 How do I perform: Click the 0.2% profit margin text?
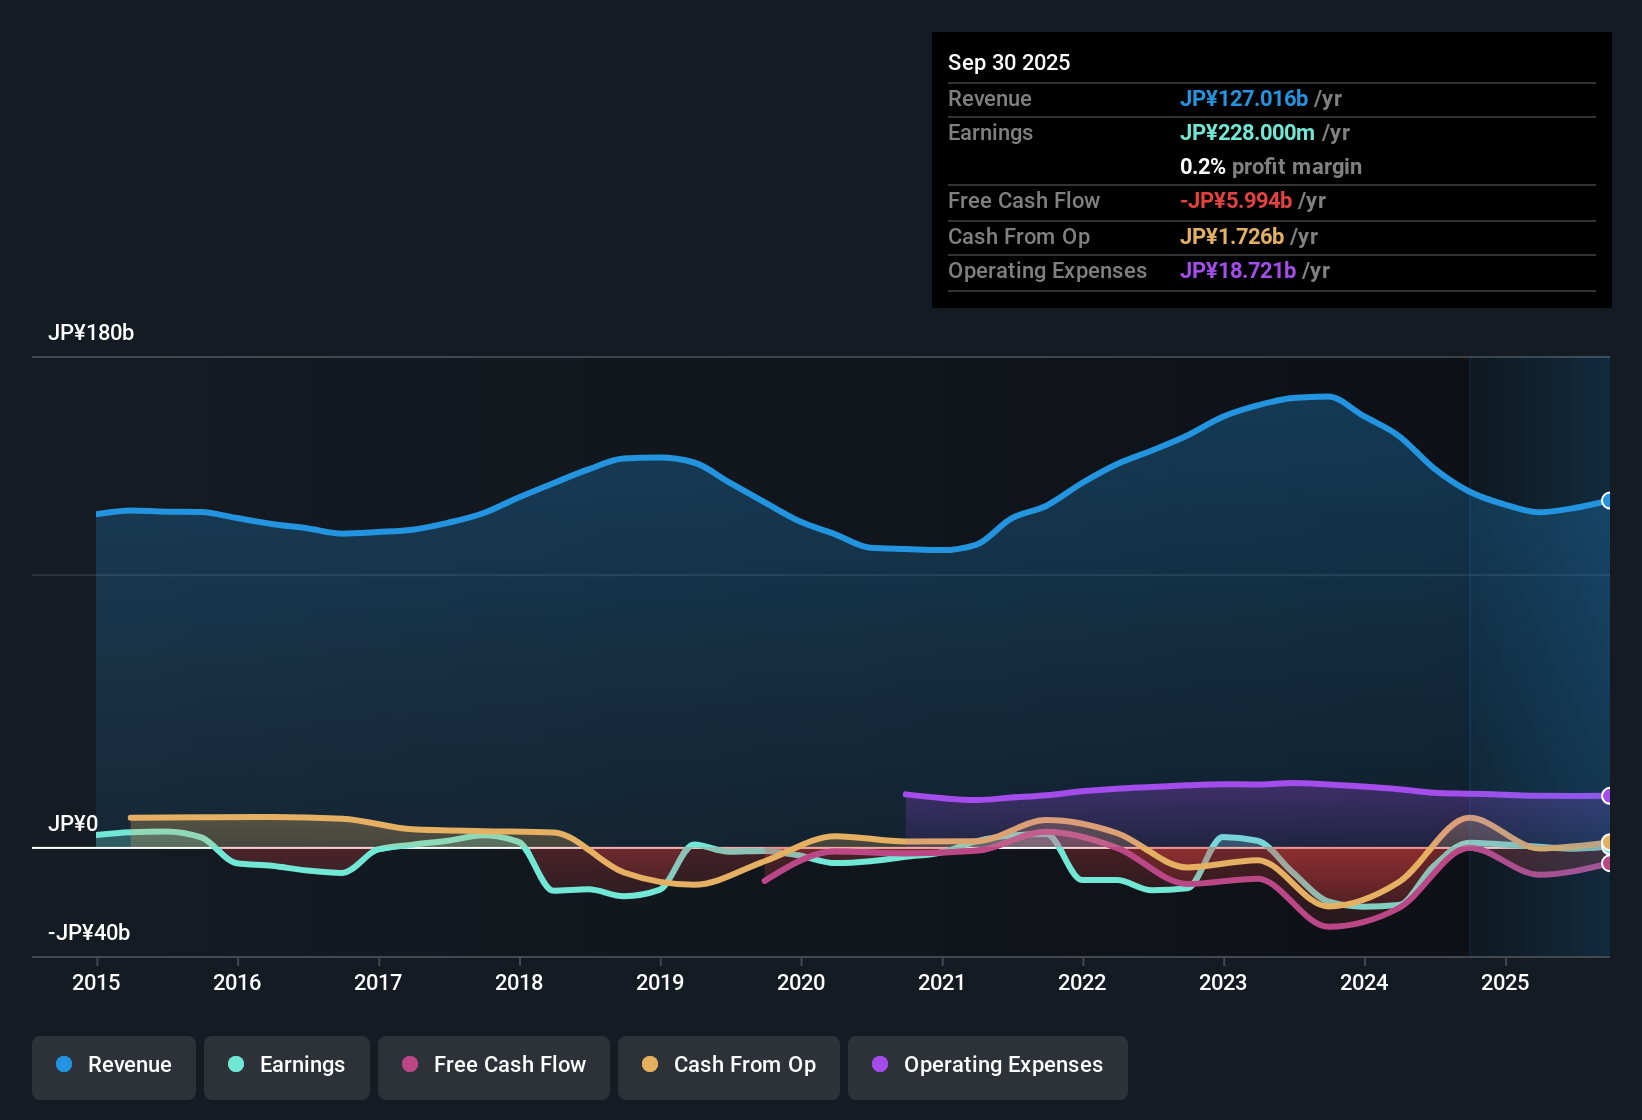click(1270, 167)
